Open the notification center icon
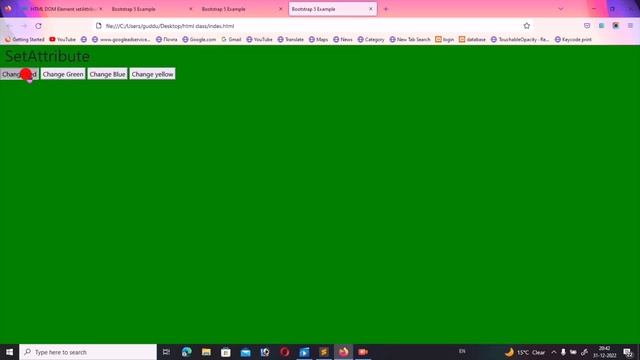 pos(628,352)
